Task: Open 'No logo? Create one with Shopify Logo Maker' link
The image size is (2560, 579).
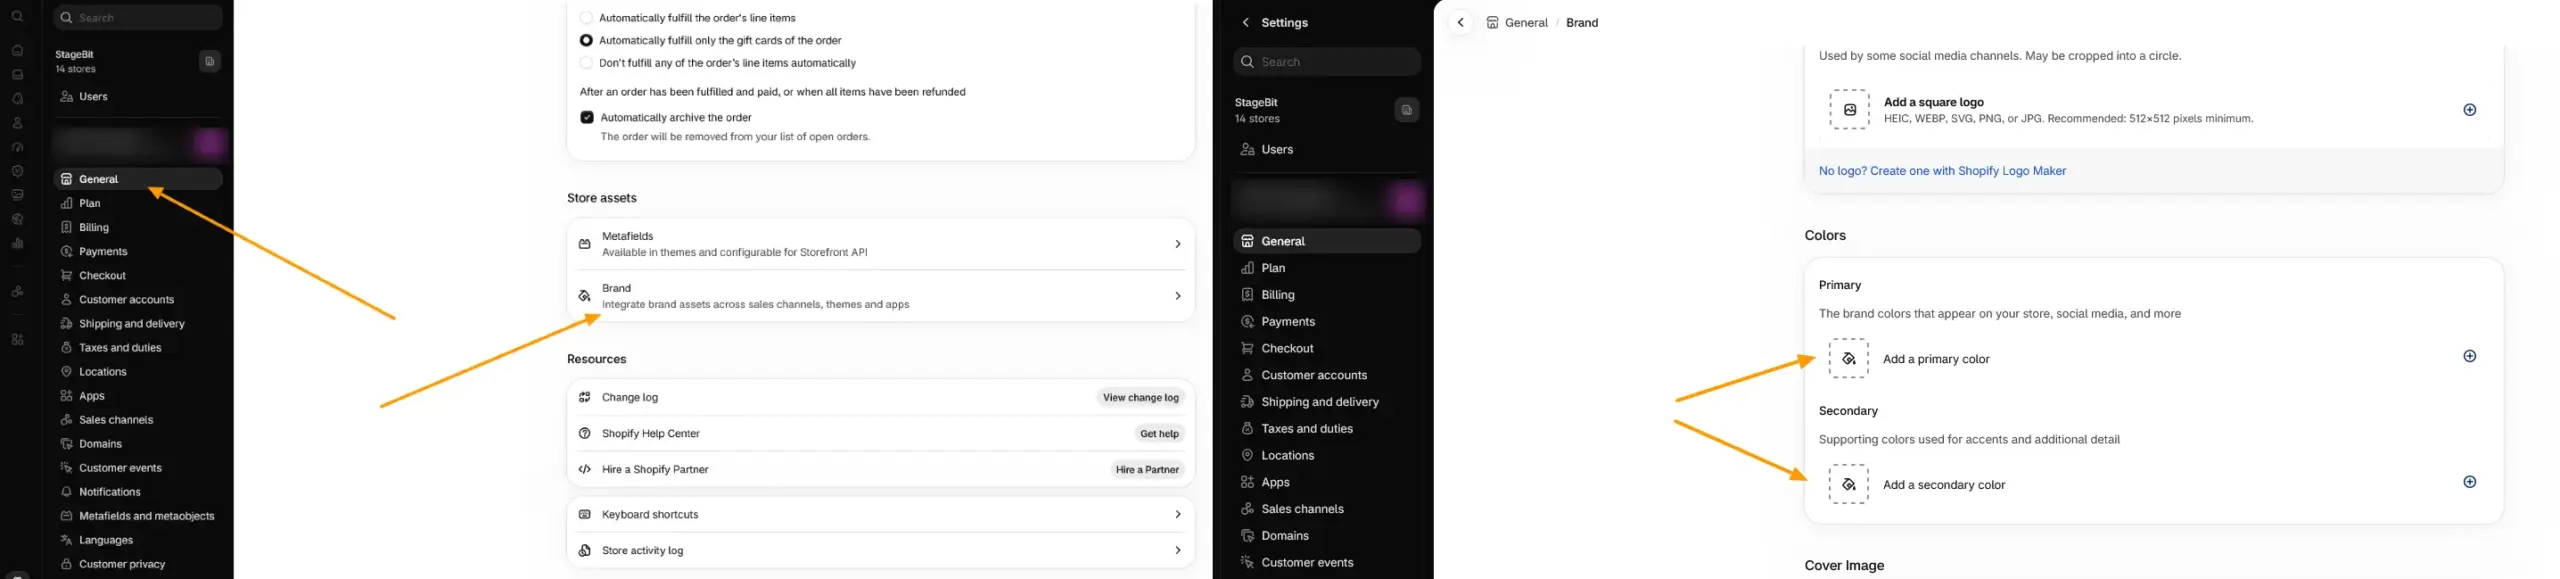Action: (x=1942, y=171)
